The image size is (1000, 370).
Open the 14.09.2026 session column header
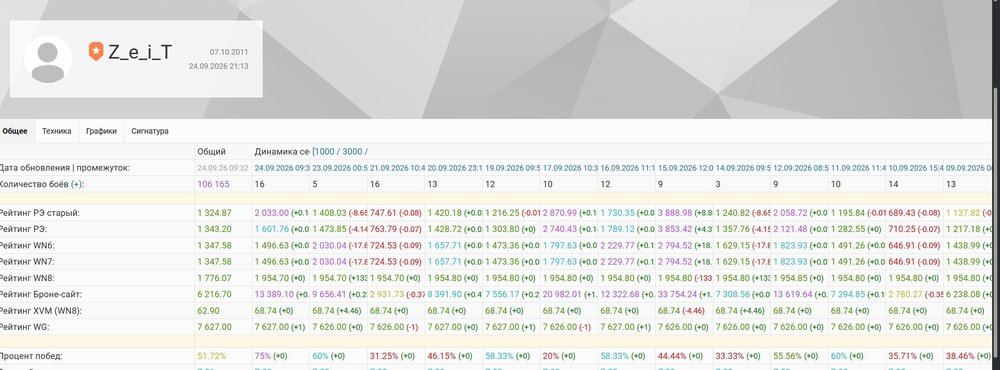(x=743, y=168)
